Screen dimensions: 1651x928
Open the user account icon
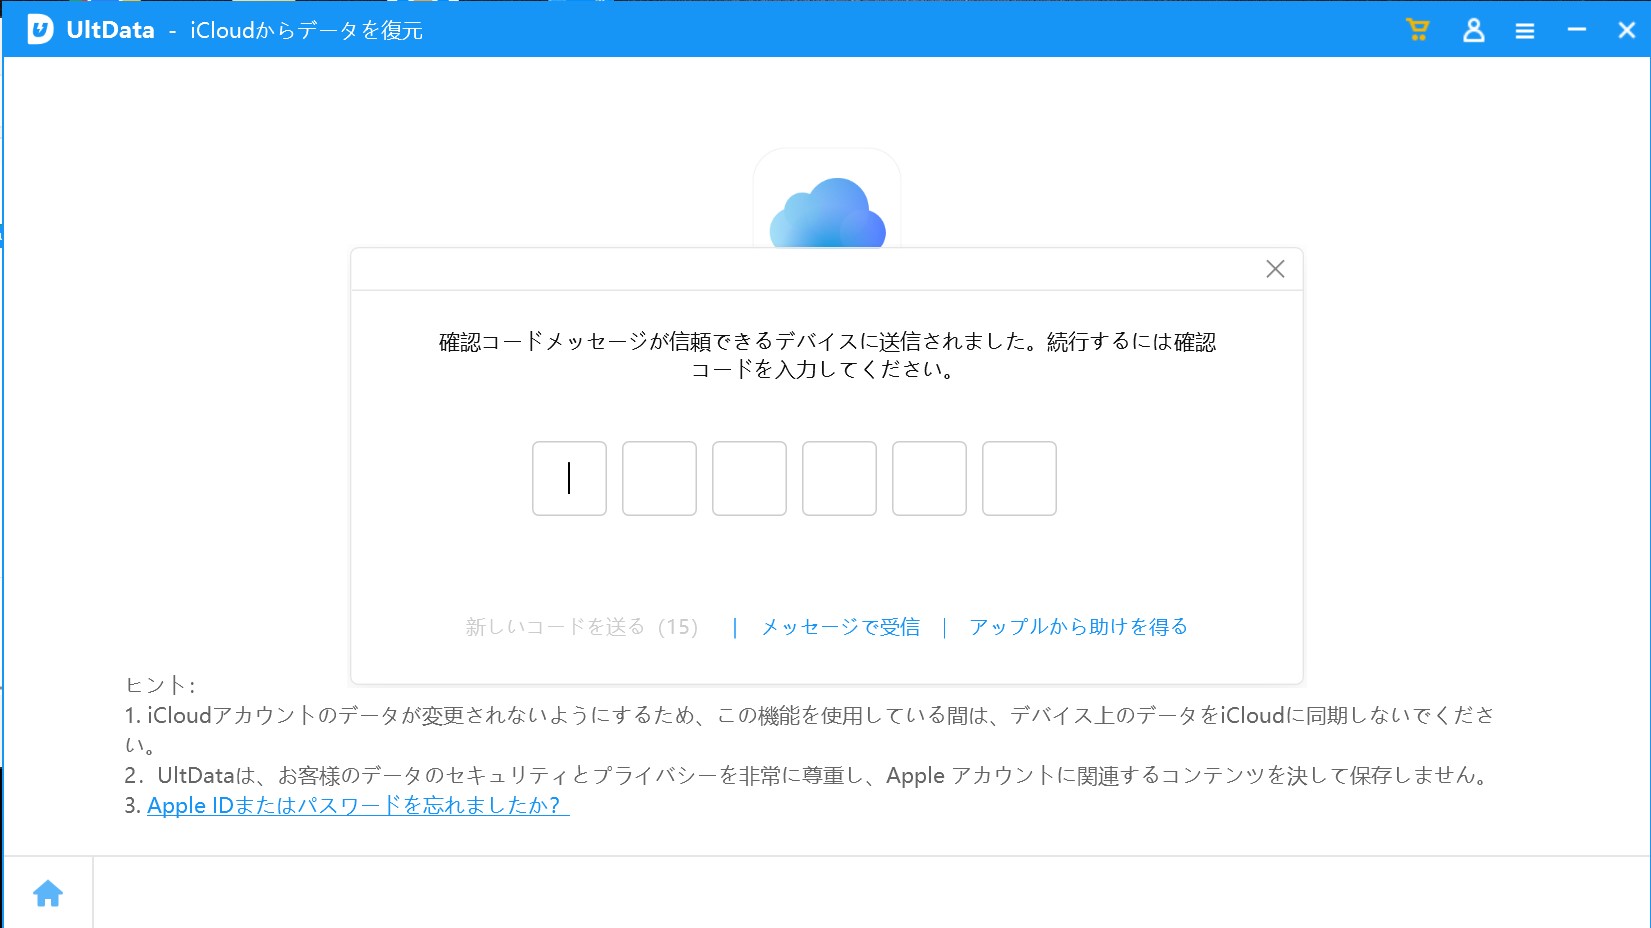pos(1473,30)
